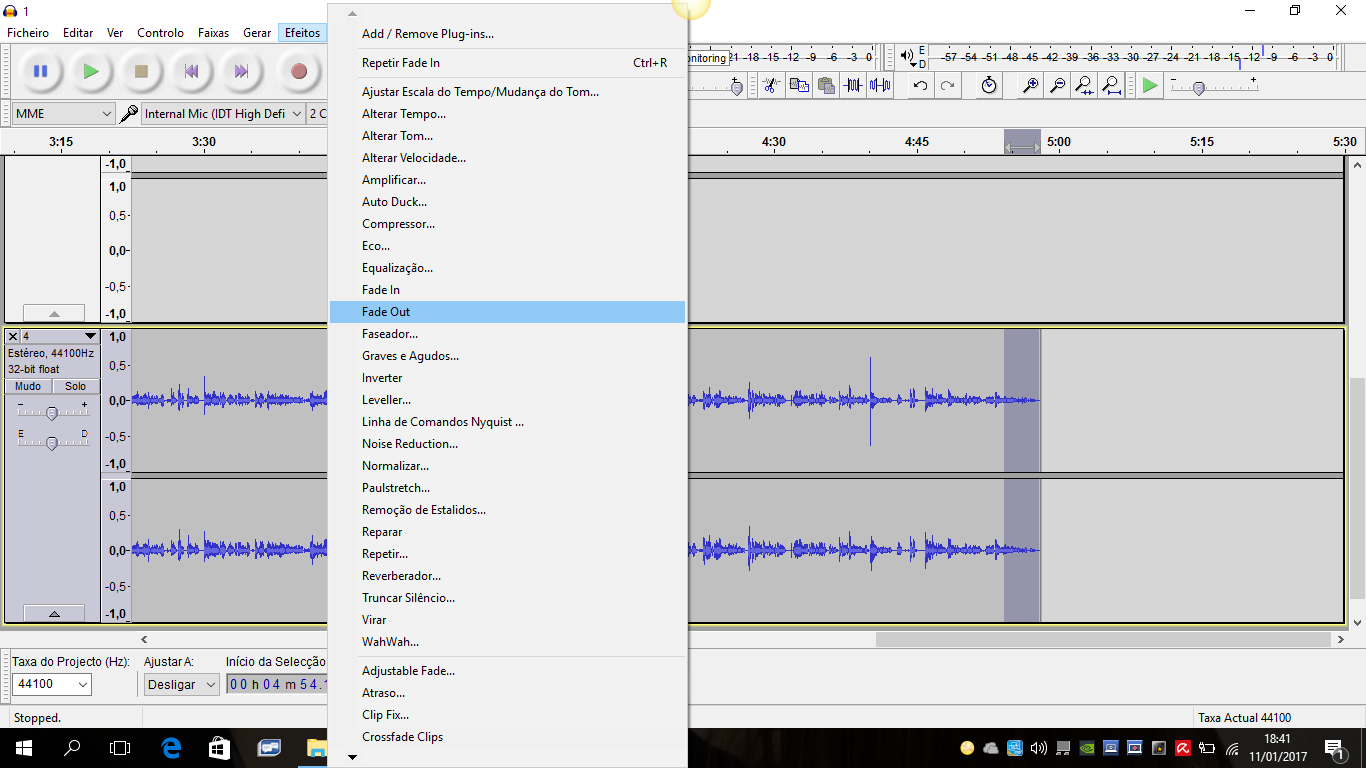Click the Skip to Start button
Image resolution: width=1366 pixels, height=768 pixels.
click(x=191, y=71)
